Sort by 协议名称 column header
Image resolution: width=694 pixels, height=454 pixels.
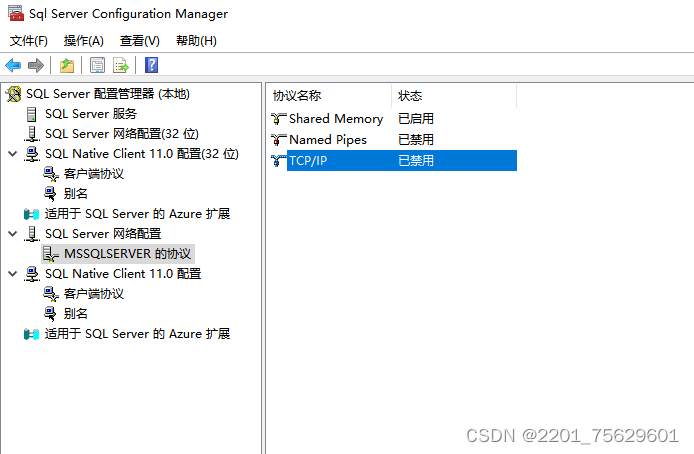coord(329,96)
